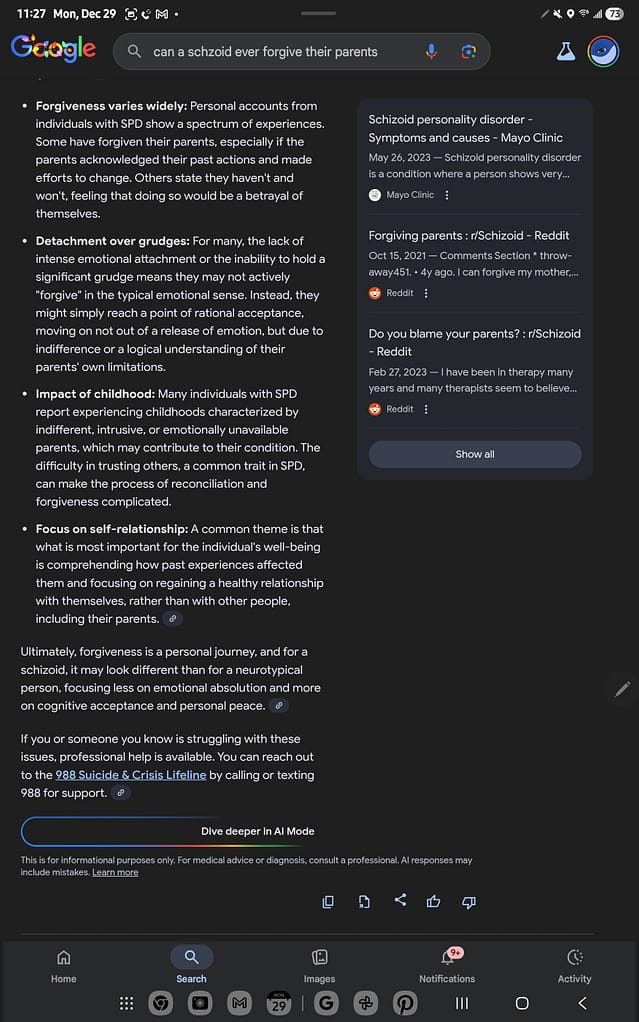Open the 988 Suicide and Crisis Lifeline link
The width and height of the screenshot is (639, 1022).
point(132,774)
